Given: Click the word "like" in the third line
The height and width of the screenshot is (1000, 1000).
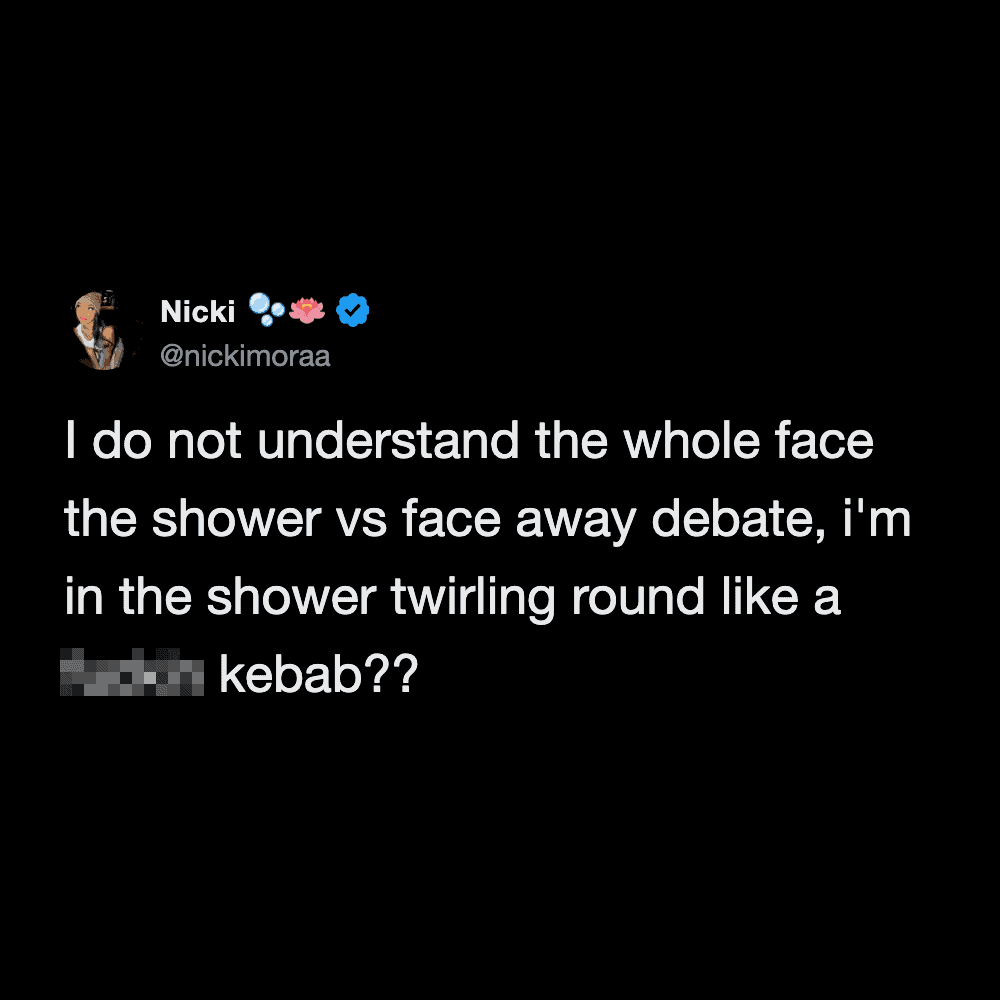Looking at the screenshot, I should click(x=750, y=598).
